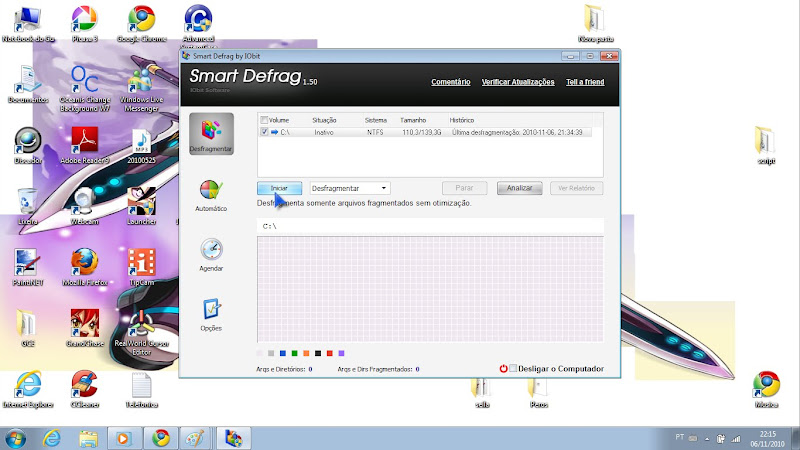Select the script folder on desktop
800x450 pixels.
766,145
